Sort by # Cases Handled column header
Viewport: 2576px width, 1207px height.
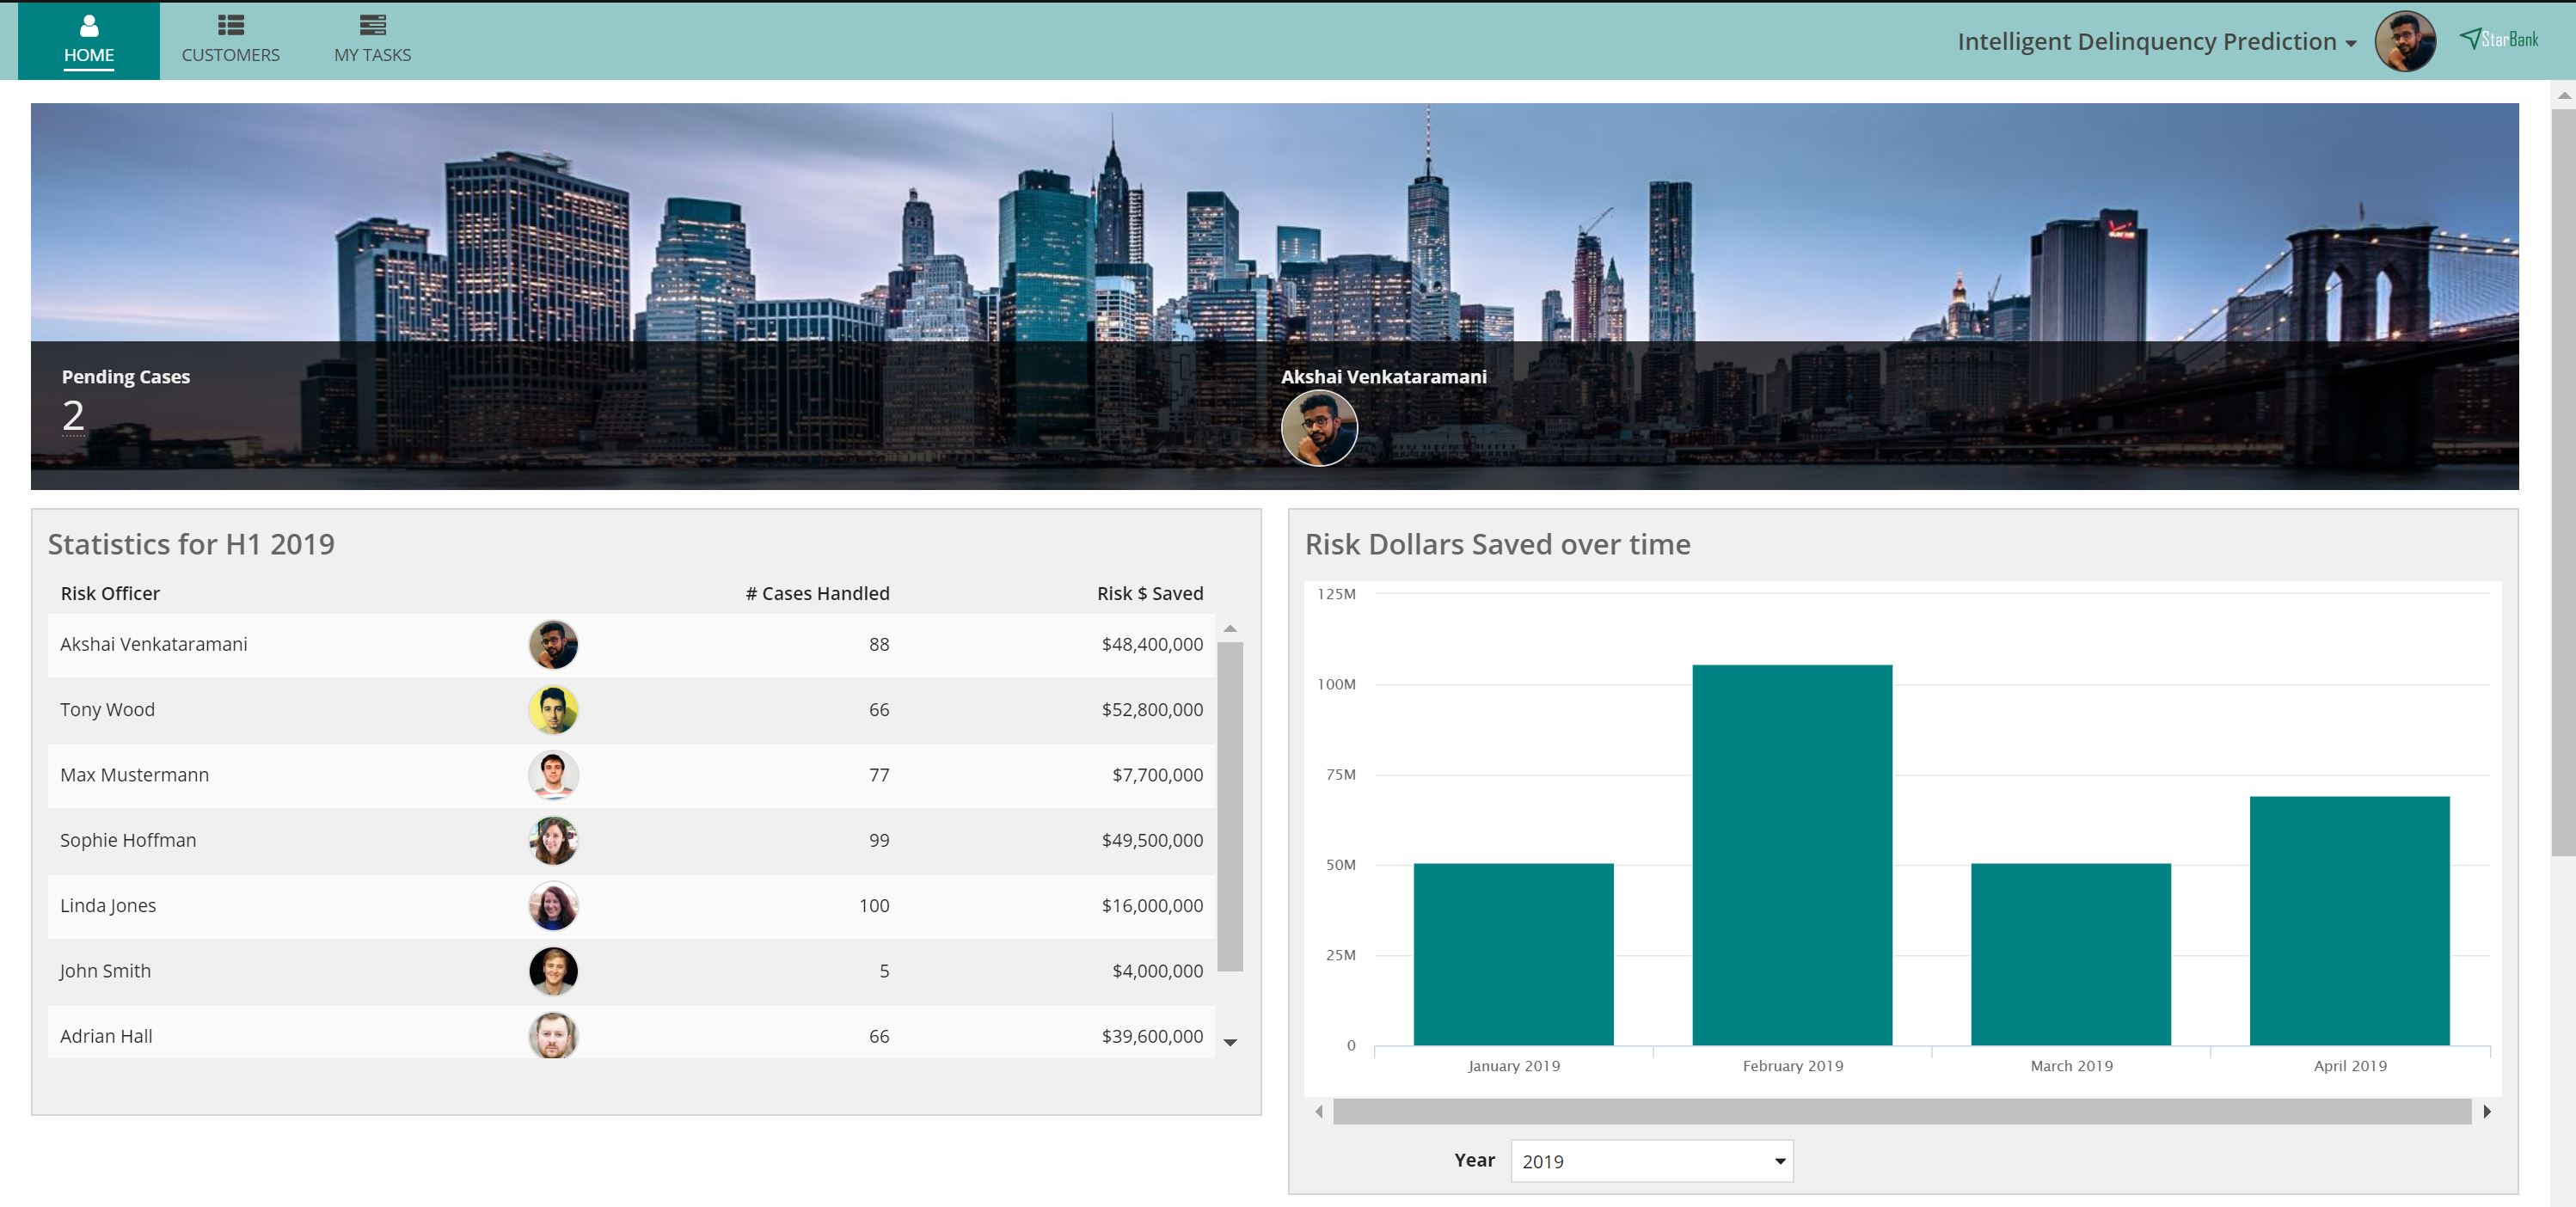click(817, 593)
